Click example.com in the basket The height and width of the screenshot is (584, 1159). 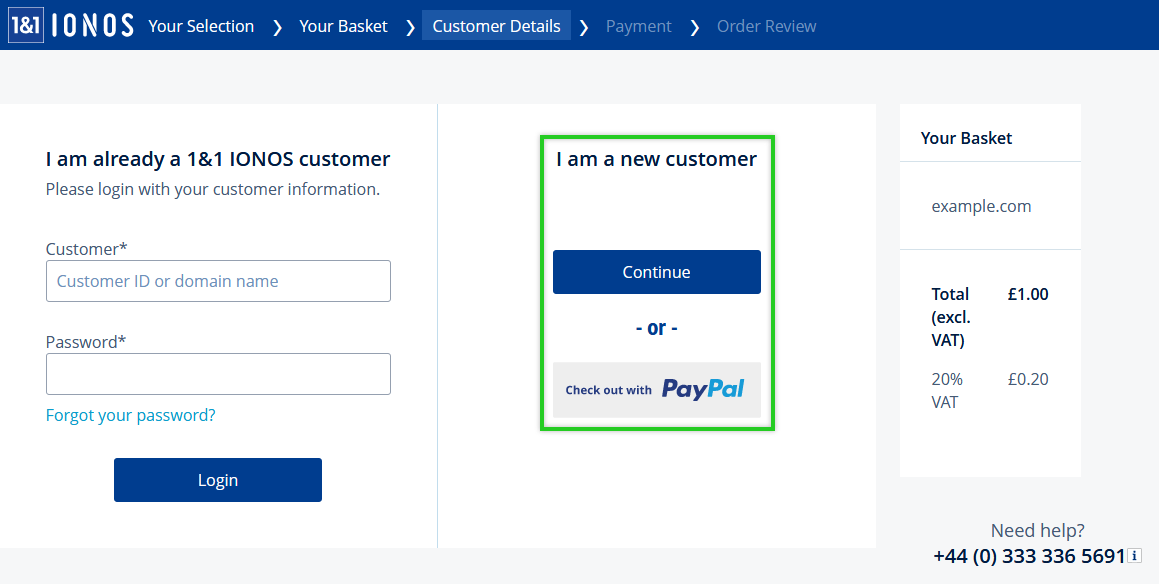coord(981,206)
